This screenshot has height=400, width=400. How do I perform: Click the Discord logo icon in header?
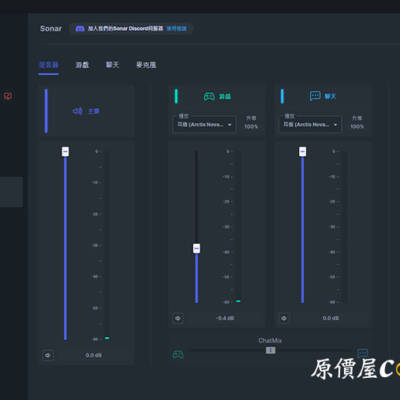tap(80, 29)
